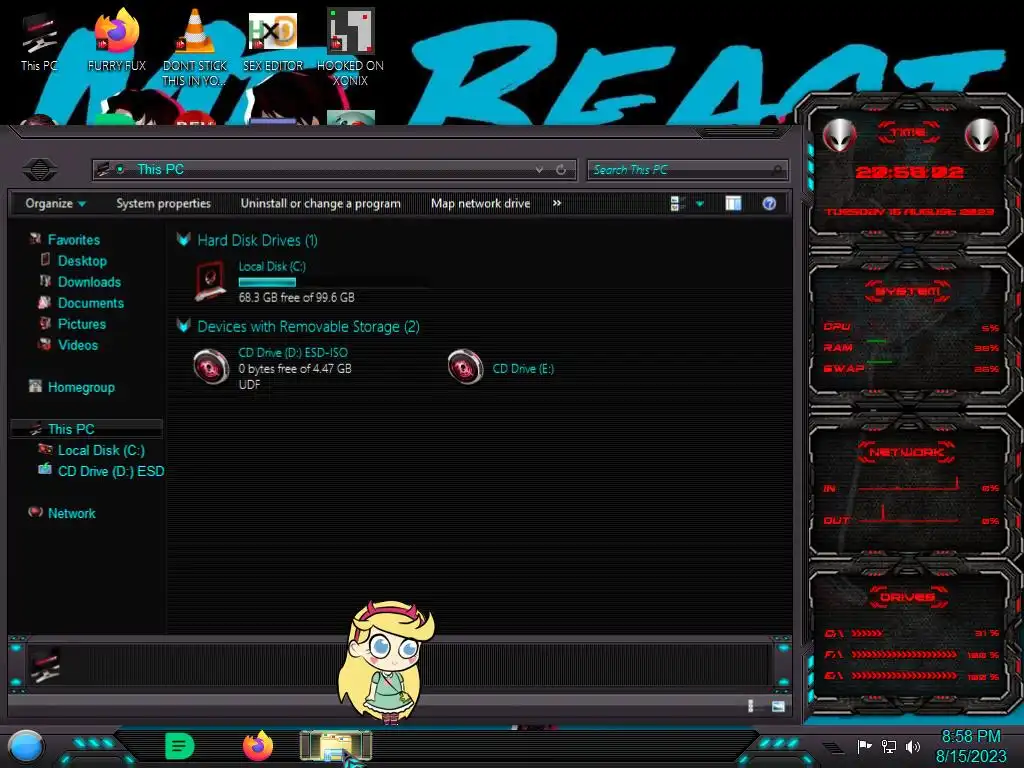
Task: Open green notes app on taskbar
Action: point(180,746)
